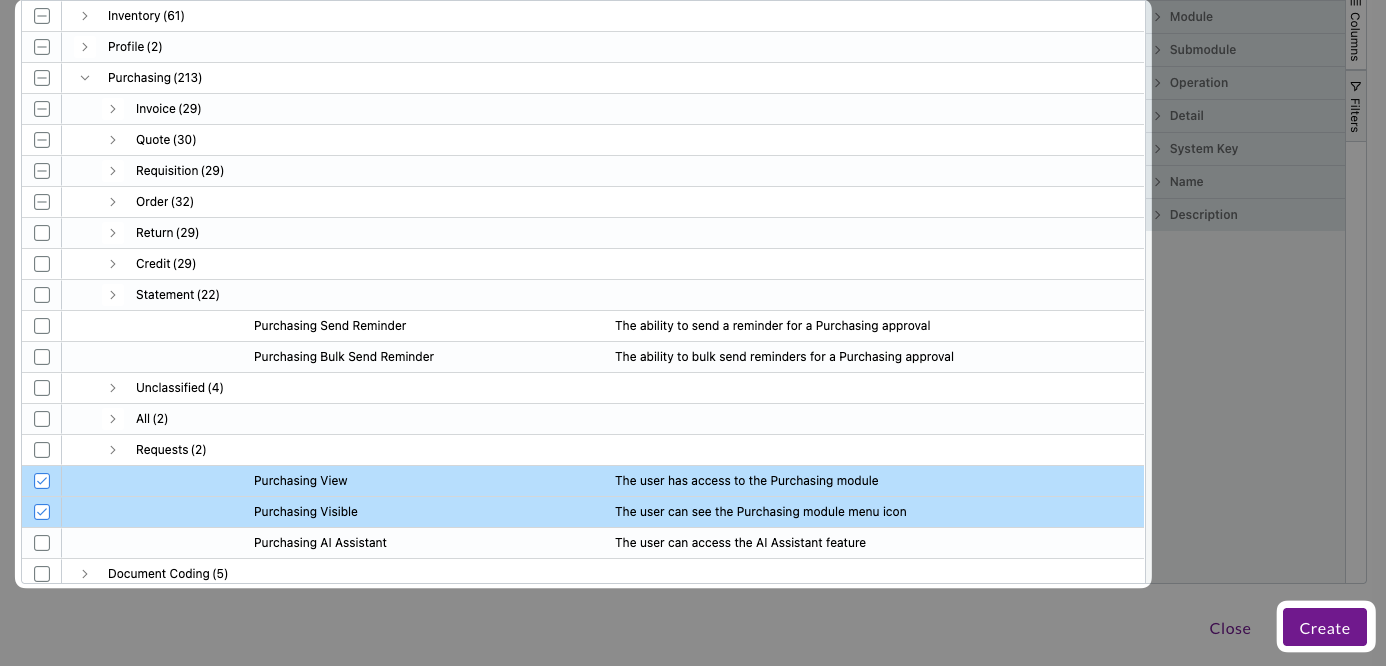
Task: Toggle the Profile (2) checkbox
Action: tap(42, 47)
